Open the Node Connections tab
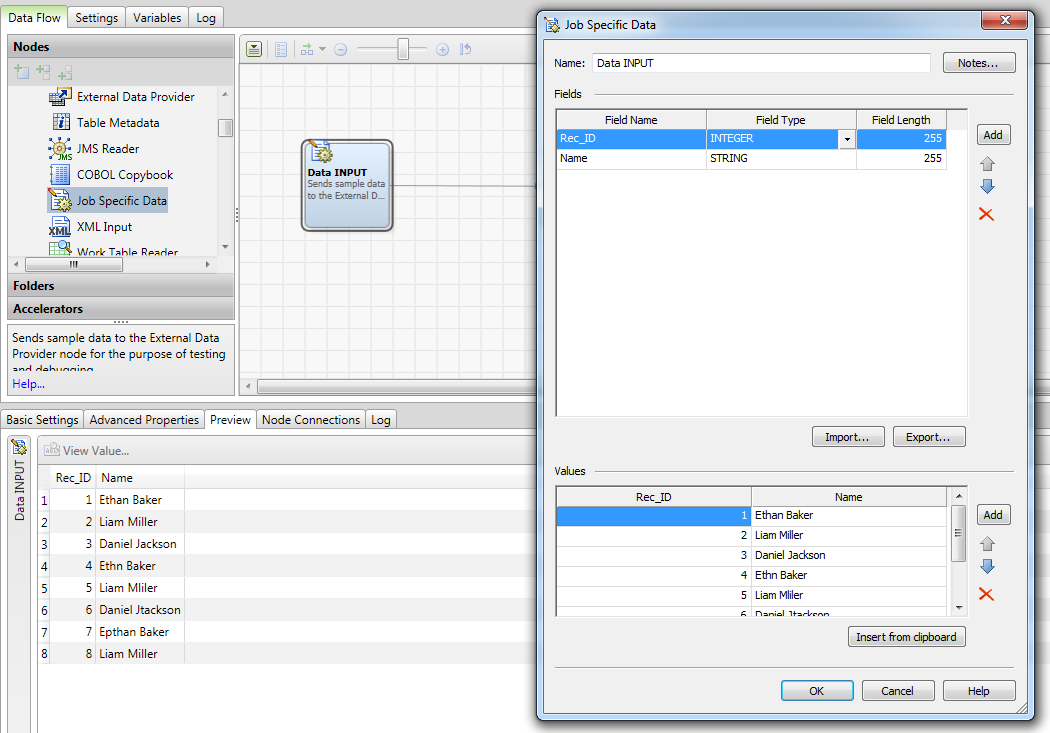The image size is (1050, 733). pyautogui.click(x=310, y=420)
